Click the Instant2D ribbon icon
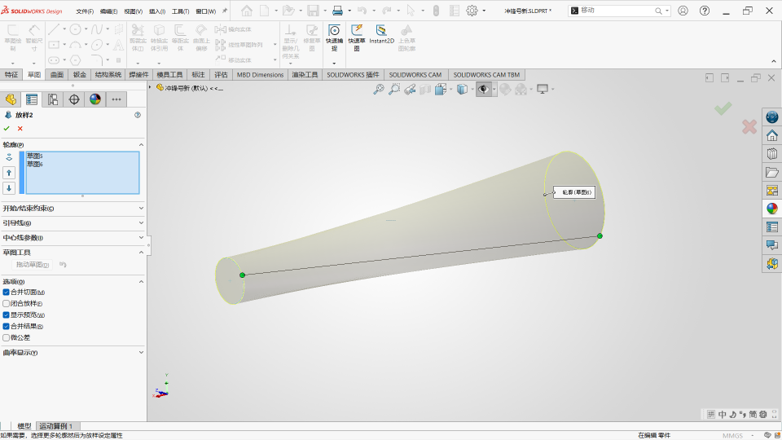 (382, 34)
